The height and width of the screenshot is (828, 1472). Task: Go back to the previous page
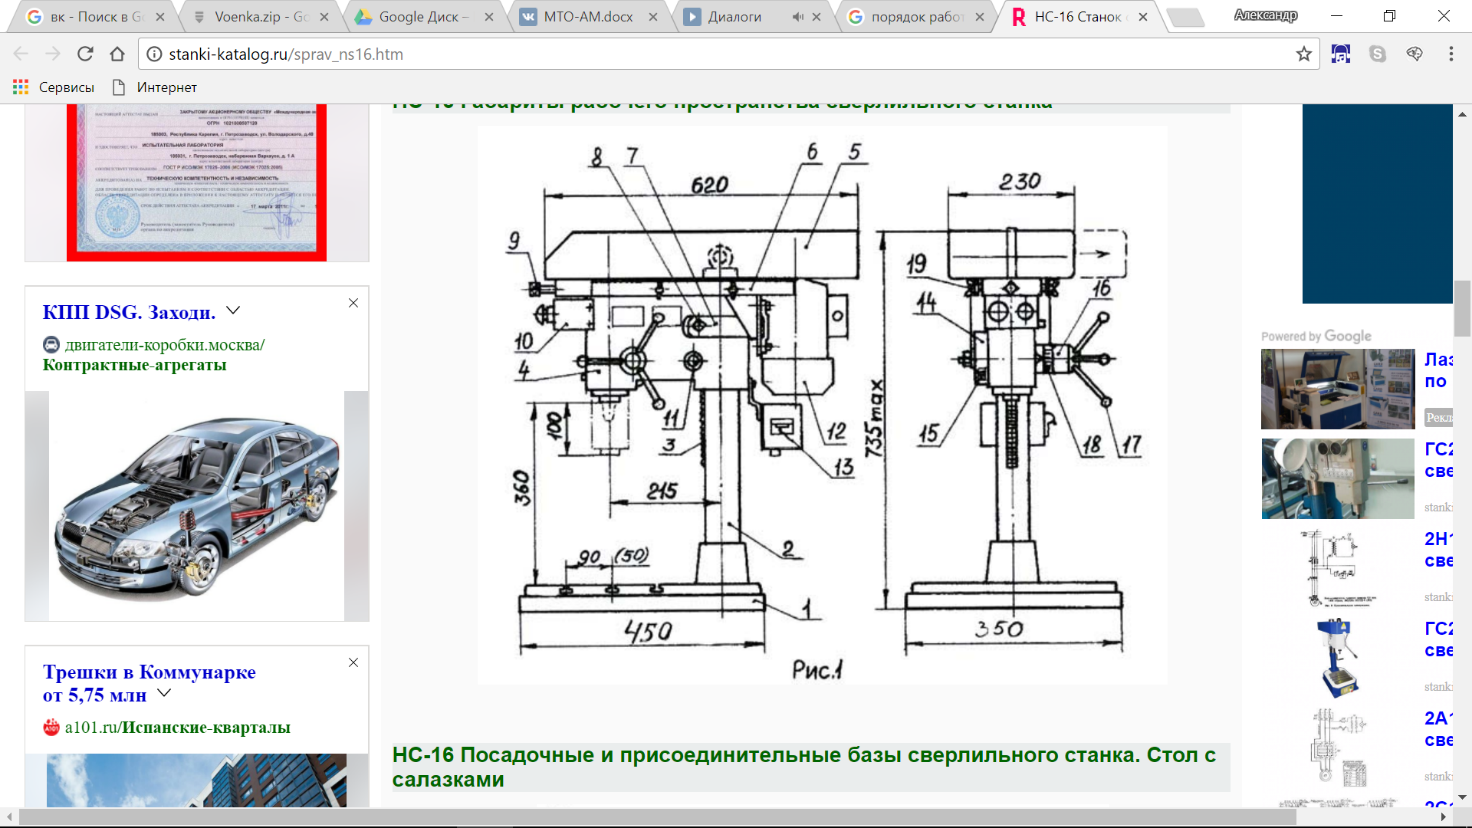pos(21,54)
